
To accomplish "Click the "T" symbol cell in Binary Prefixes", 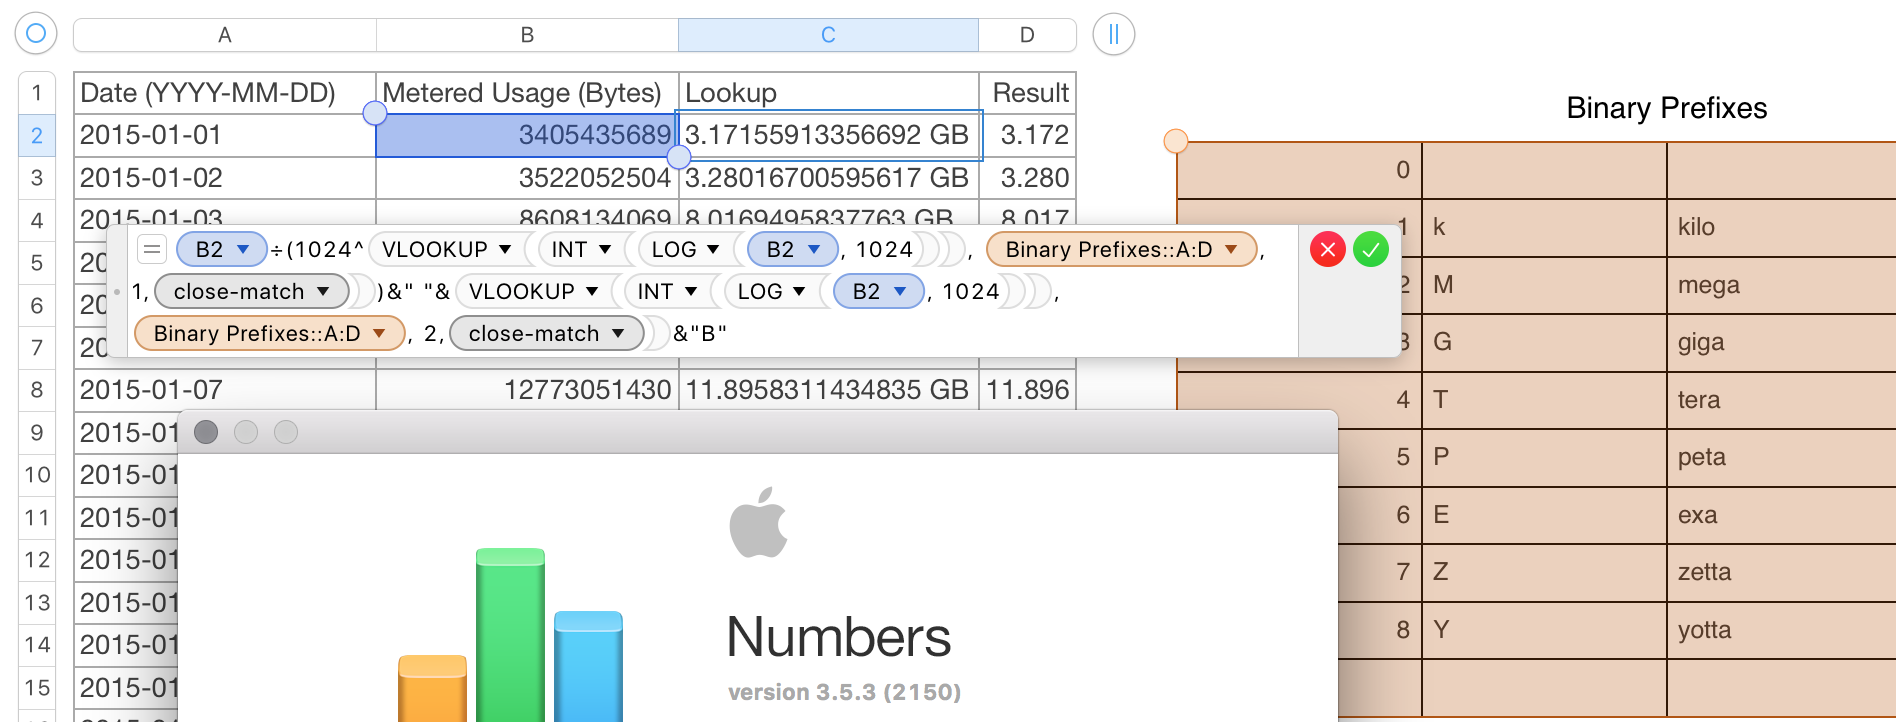I will tap(1544, 400).
